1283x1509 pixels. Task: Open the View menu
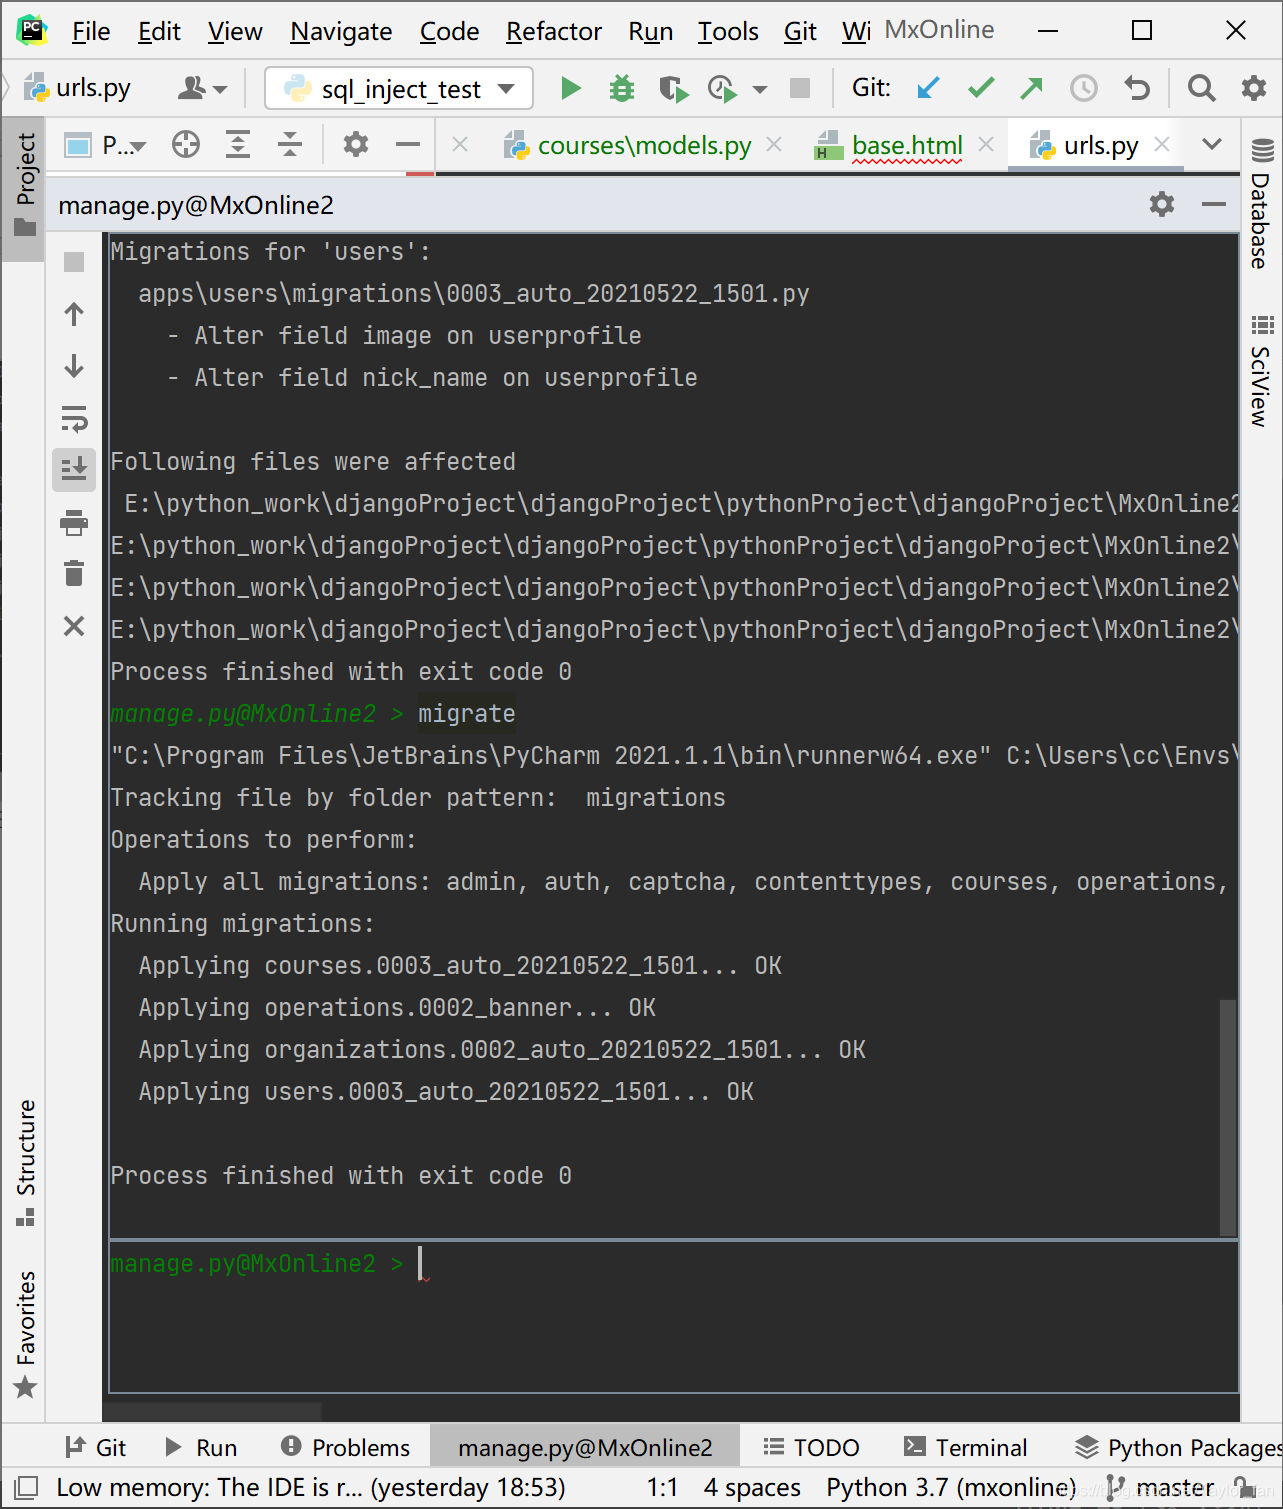pos(235,31)
